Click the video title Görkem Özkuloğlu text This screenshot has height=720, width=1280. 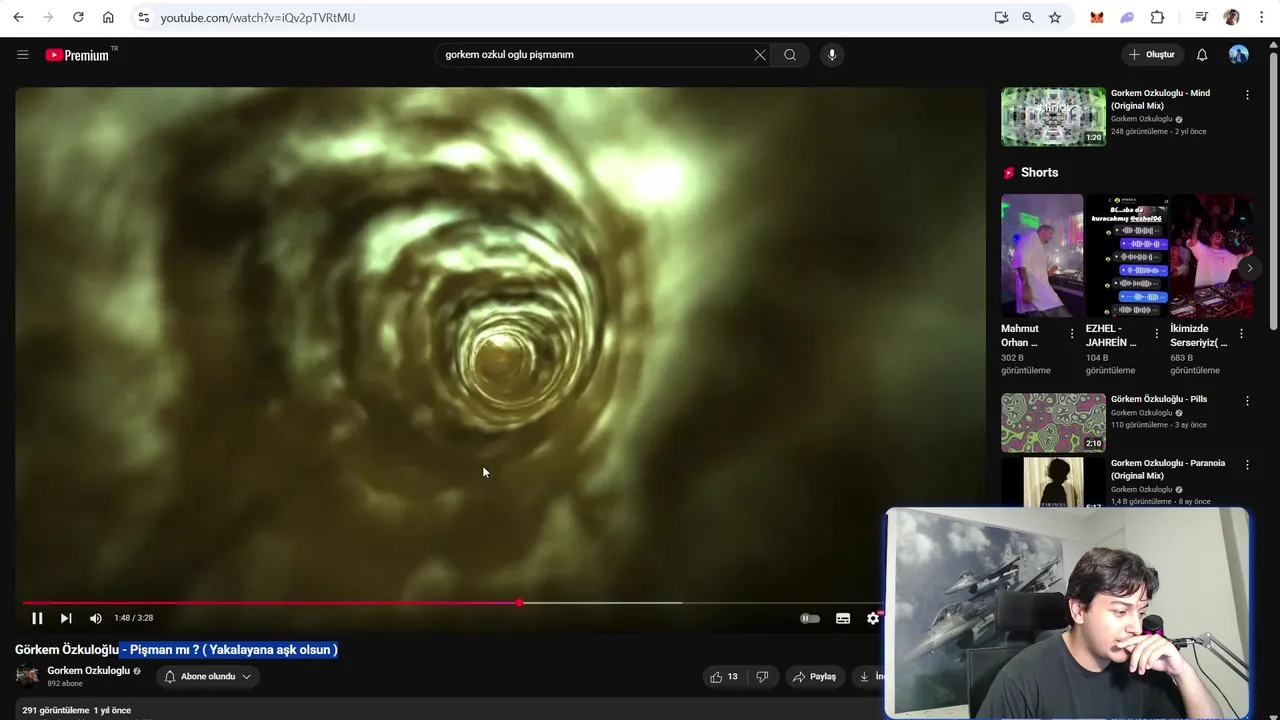(x=67, y=650)
